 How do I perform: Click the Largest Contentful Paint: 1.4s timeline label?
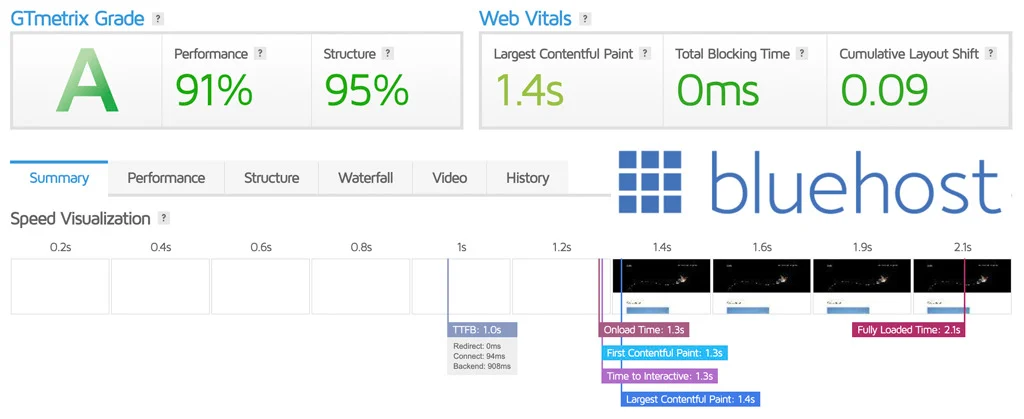pyautogui.click(x=690, y=399)
